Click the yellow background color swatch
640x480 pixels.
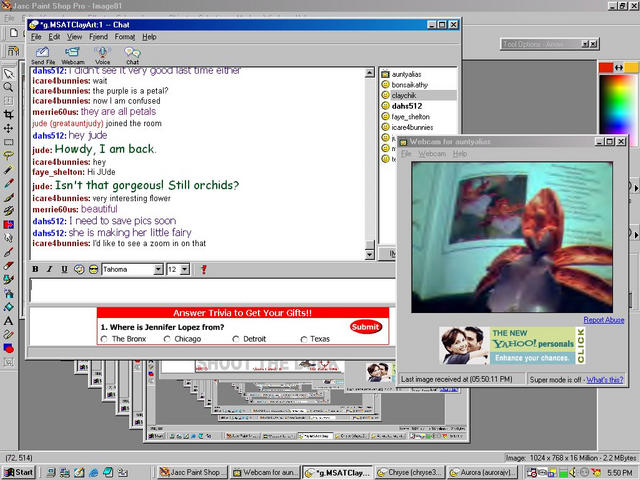click(x=631, y=68)
